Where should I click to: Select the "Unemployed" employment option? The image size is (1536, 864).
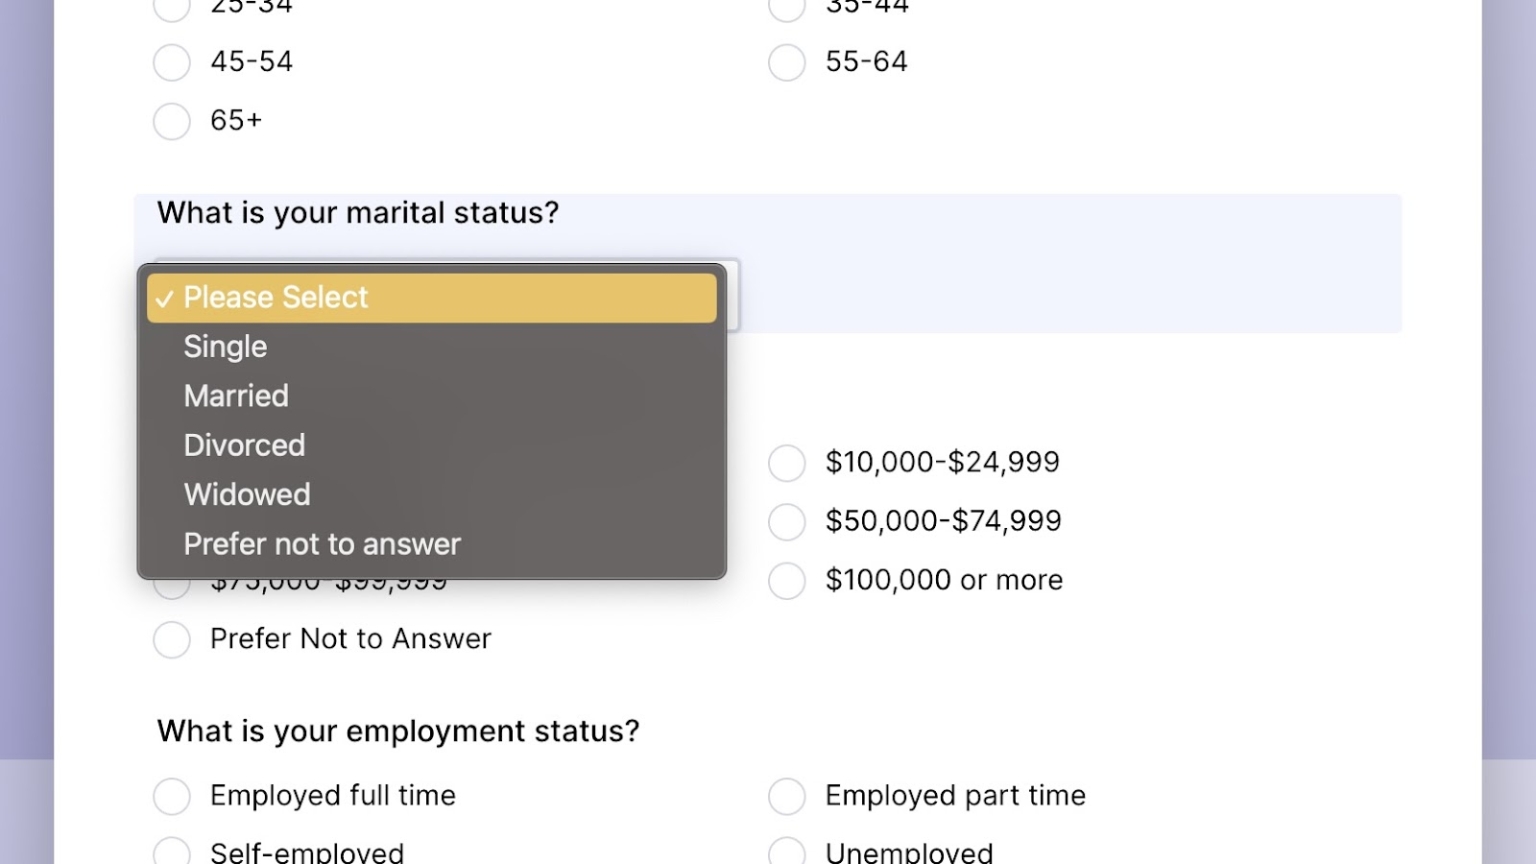click(x=786, y=851)
